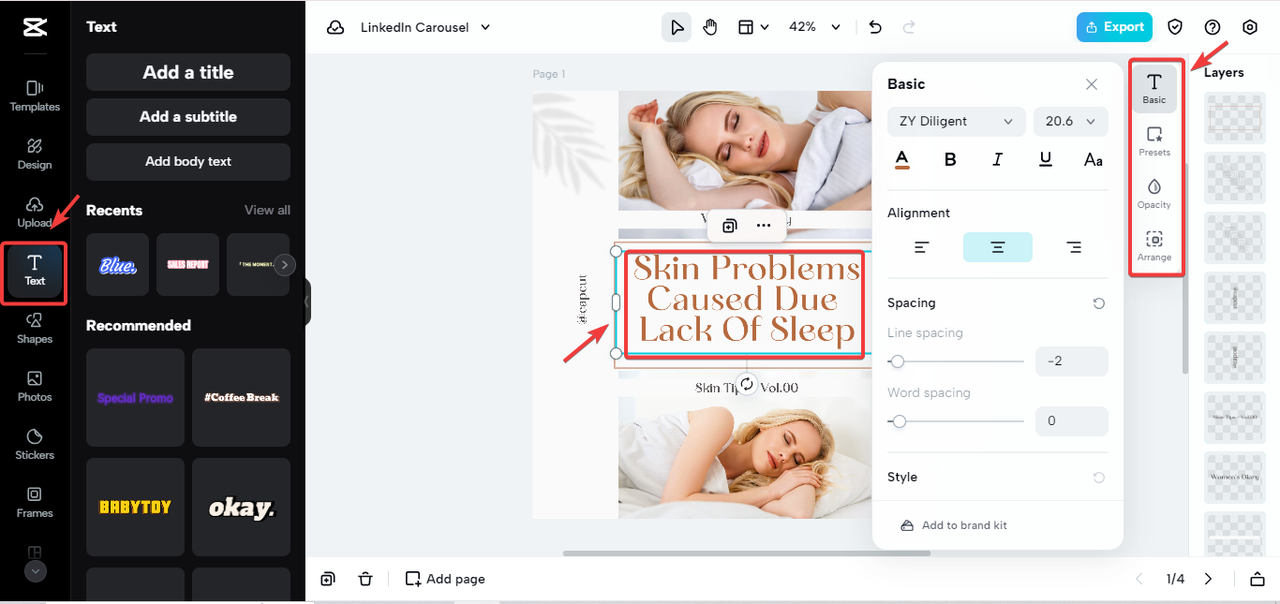This screenshot has height=604, width=1280.
Task: Duplicate selected text via floating toolbar
Action: pos(730,226)
